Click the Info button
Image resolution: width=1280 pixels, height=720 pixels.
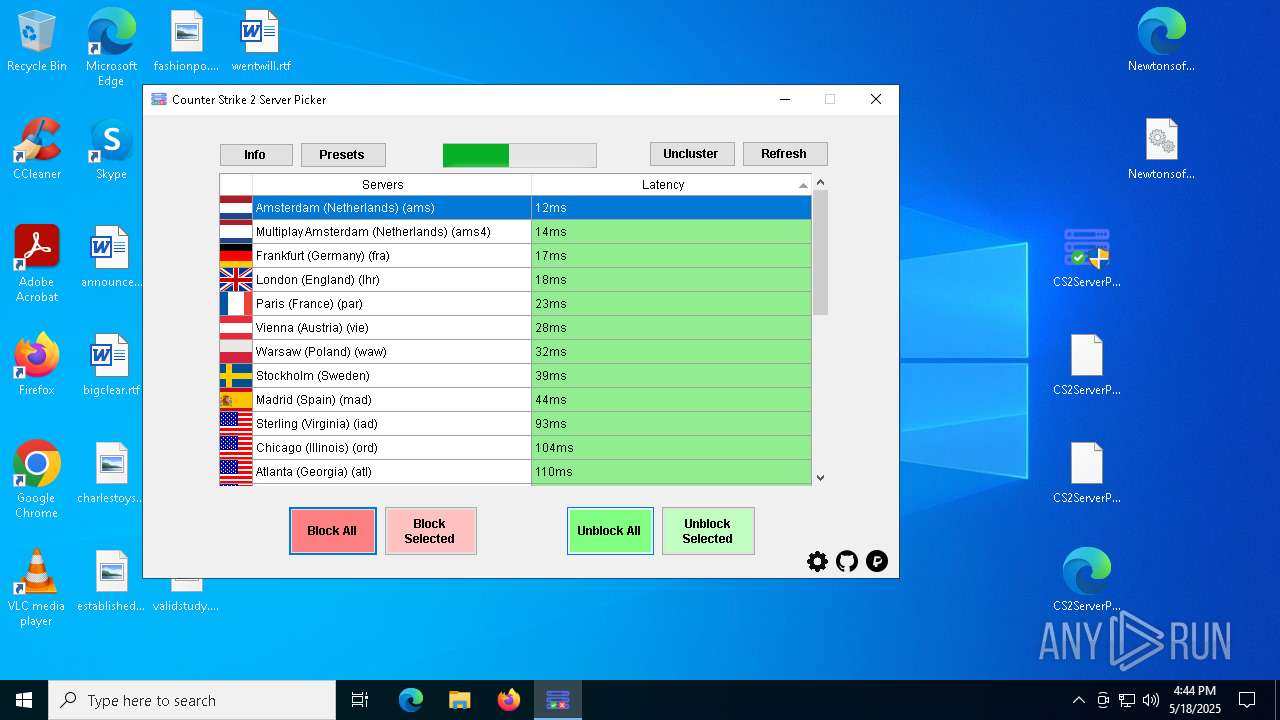coord(256,155)
